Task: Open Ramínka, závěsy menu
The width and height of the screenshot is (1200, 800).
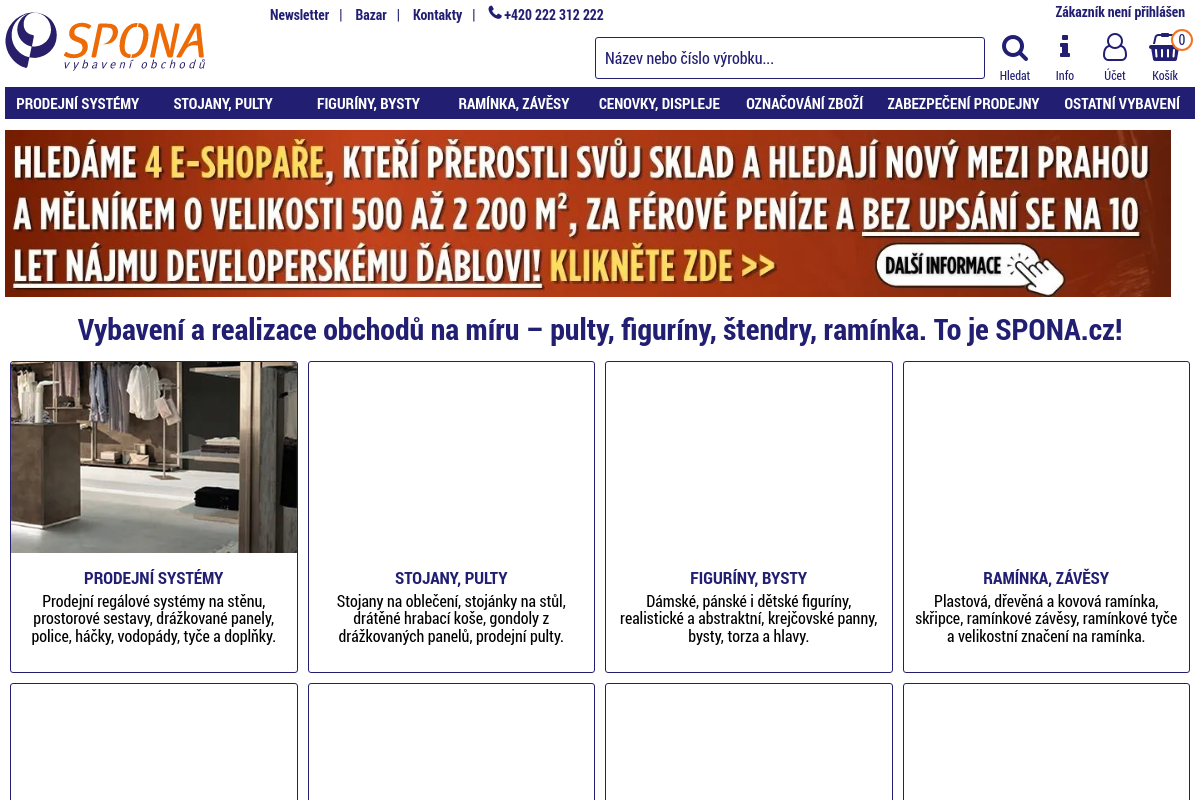Action: click(x=514, y=103)
